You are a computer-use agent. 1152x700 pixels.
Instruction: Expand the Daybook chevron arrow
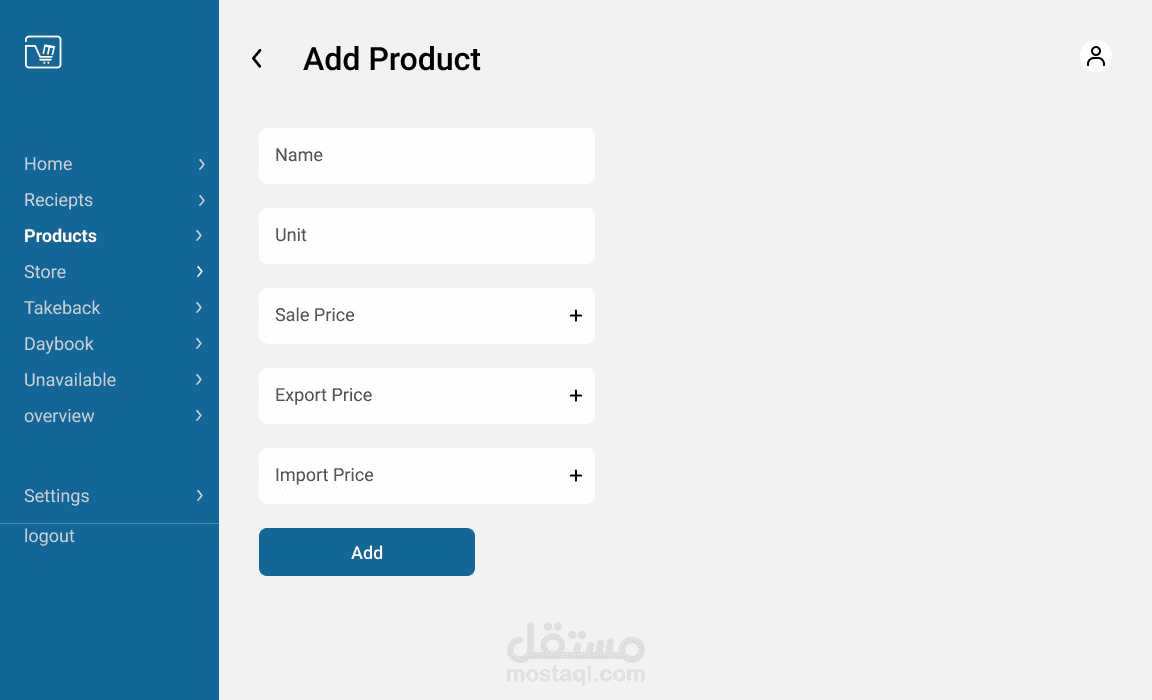click(x=200, y=344)
